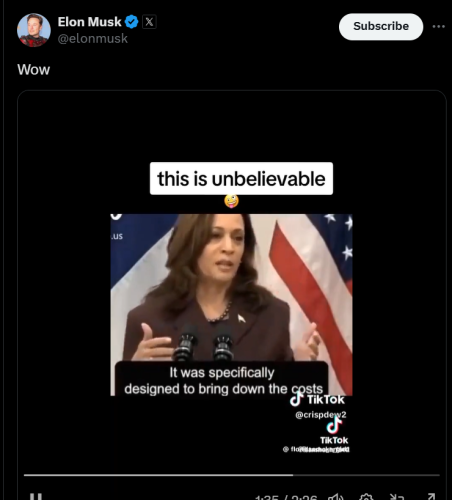This screenshot has height=500, width=452.
Task: Open video settings gear icon
Action: [366, 497]
